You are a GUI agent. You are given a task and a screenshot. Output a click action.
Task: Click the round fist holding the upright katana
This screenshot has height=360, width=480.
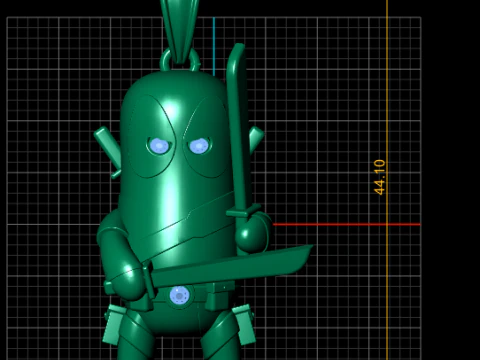(x=253, y=233)
